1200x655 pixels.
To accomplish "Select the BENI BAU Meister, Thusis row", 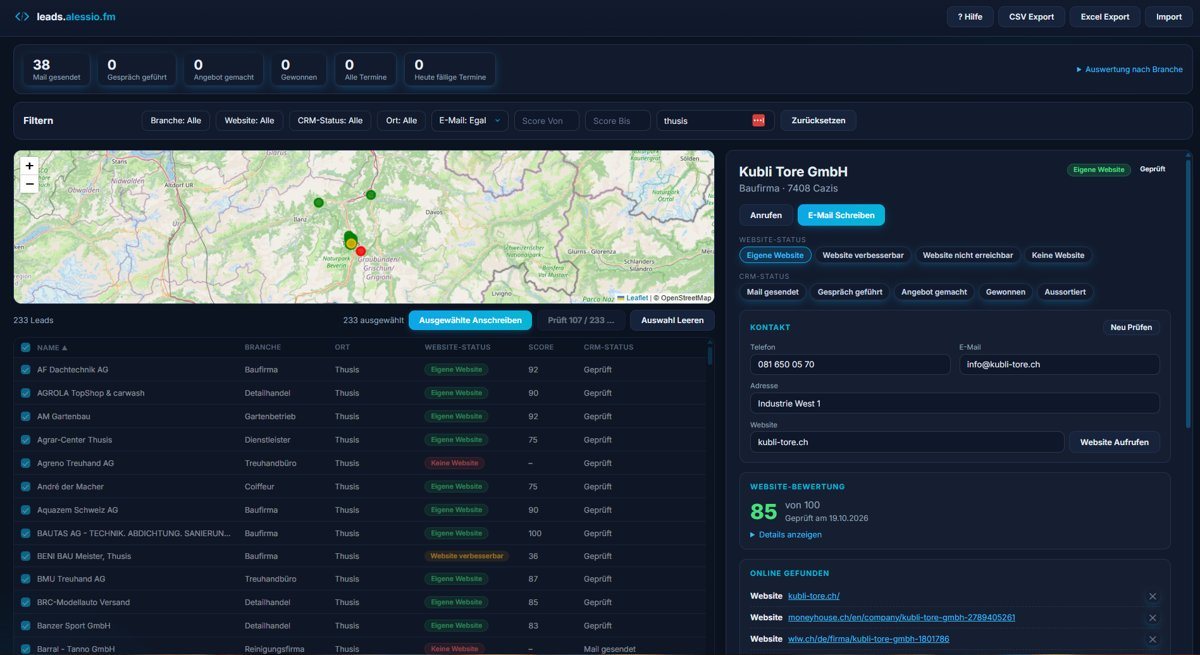I will click(x=361, y=556).
